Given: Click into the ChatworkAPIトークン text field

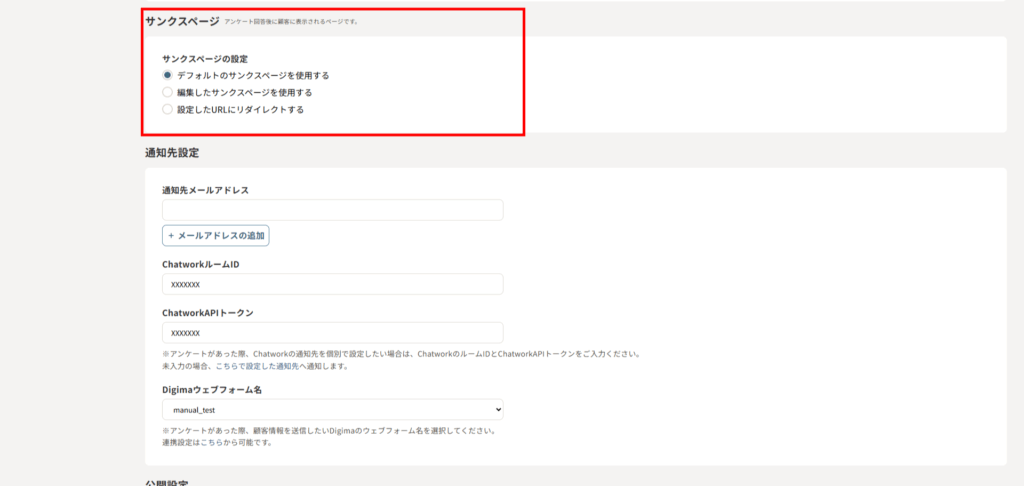Looking at the screenshot, I should [x=332, y=333].
